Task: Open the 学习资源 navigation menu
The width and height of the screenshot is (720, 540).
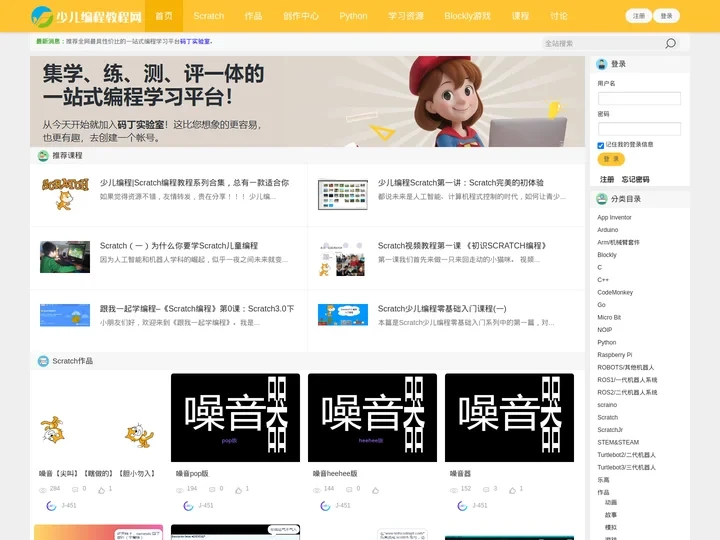Action: (x=405, y=16)
